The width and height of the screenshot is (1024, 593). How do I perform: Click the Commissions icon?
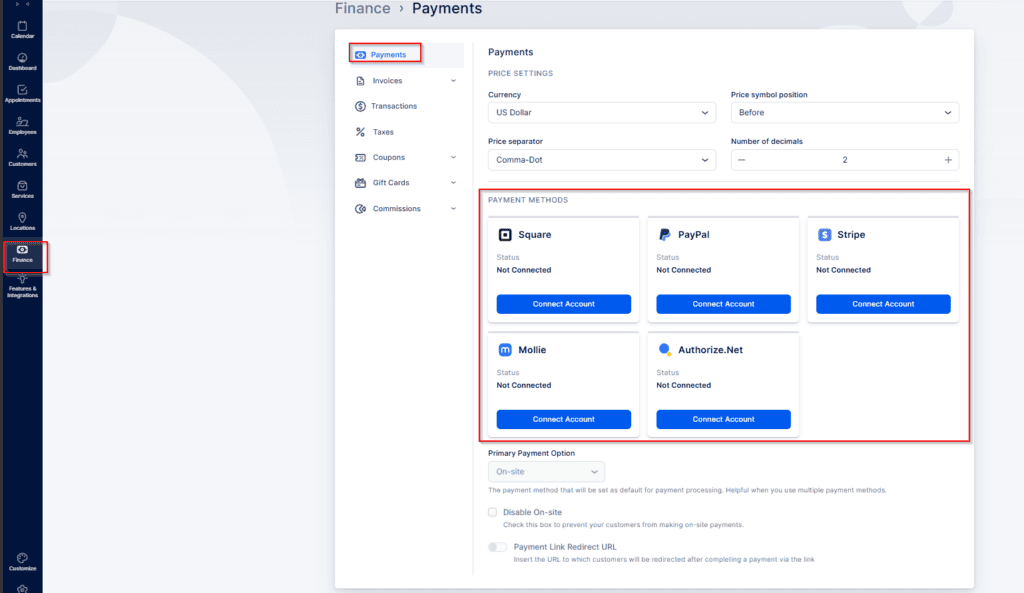(360, 209)
